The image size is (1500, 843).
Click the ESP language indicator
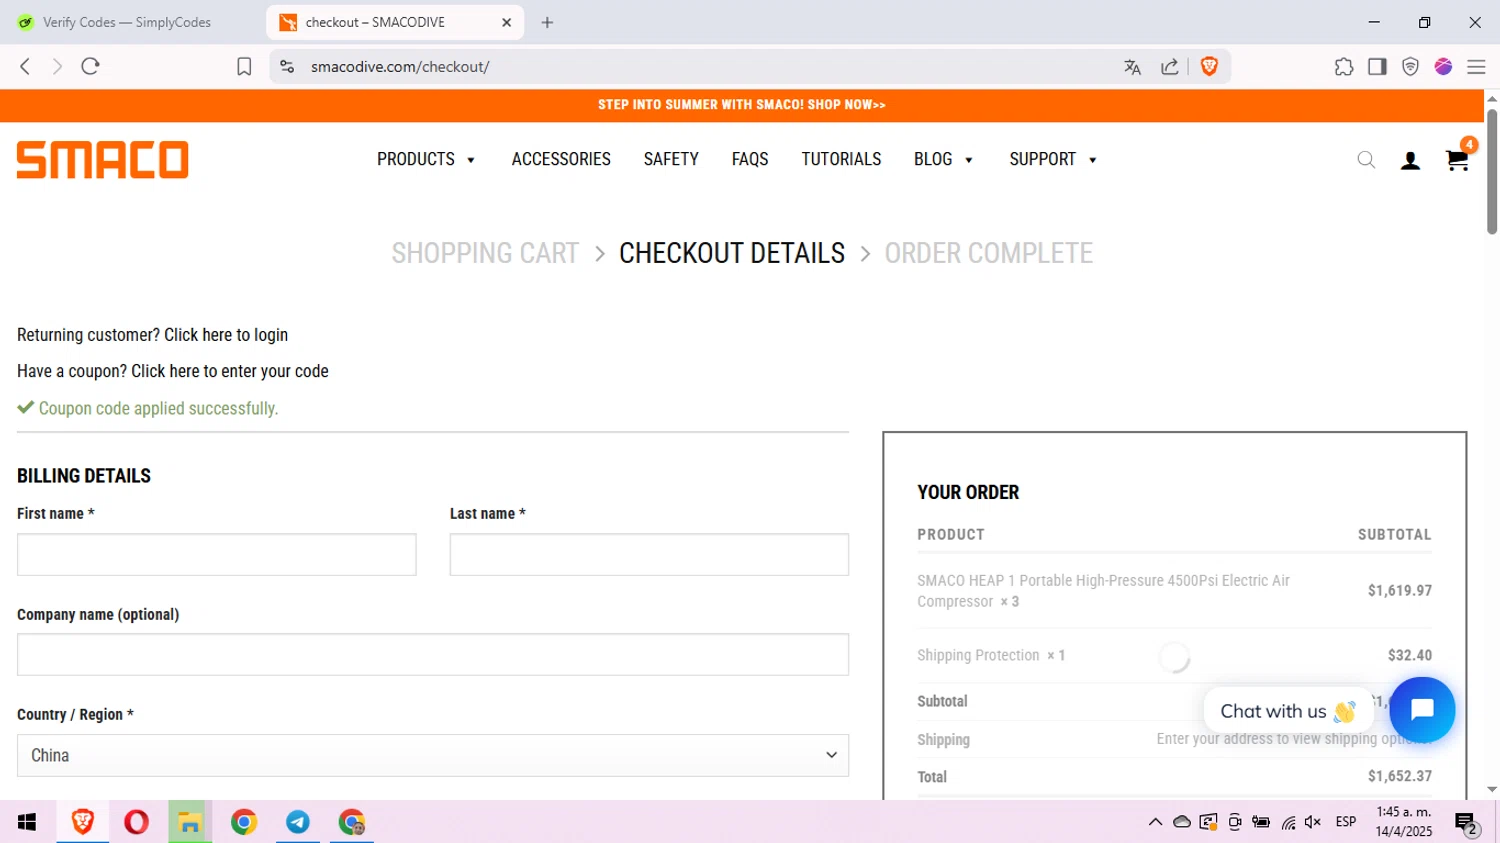[x=1346, y=822]
